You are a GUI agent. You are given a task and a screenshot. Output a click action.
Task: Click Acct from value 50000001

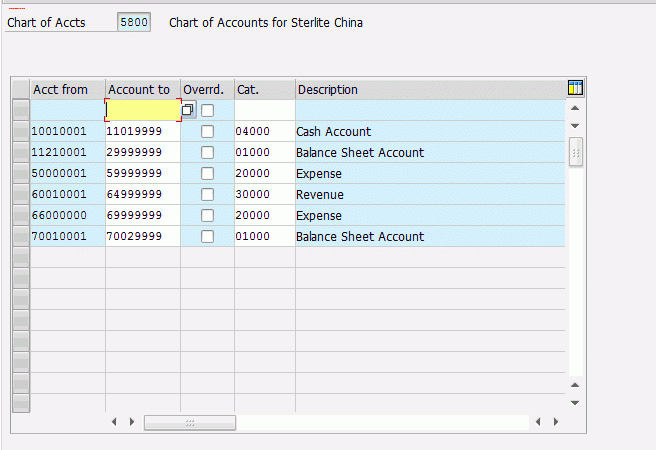(59, 173)
